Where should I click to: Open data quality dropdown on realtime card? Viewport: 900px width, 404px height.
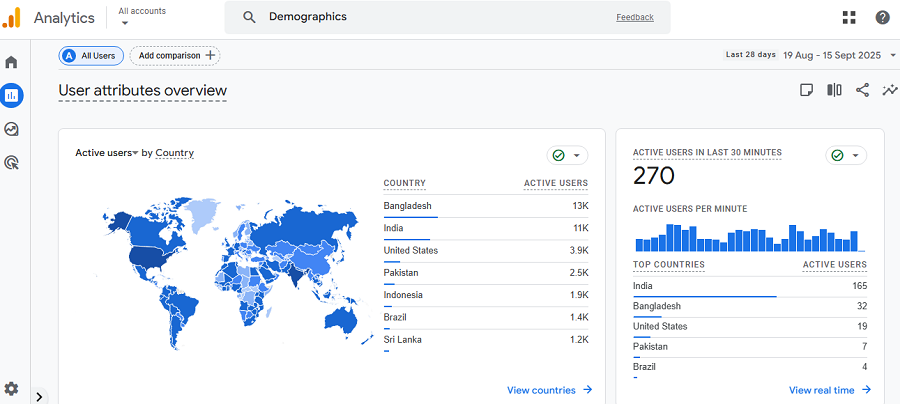pos(846,155)
